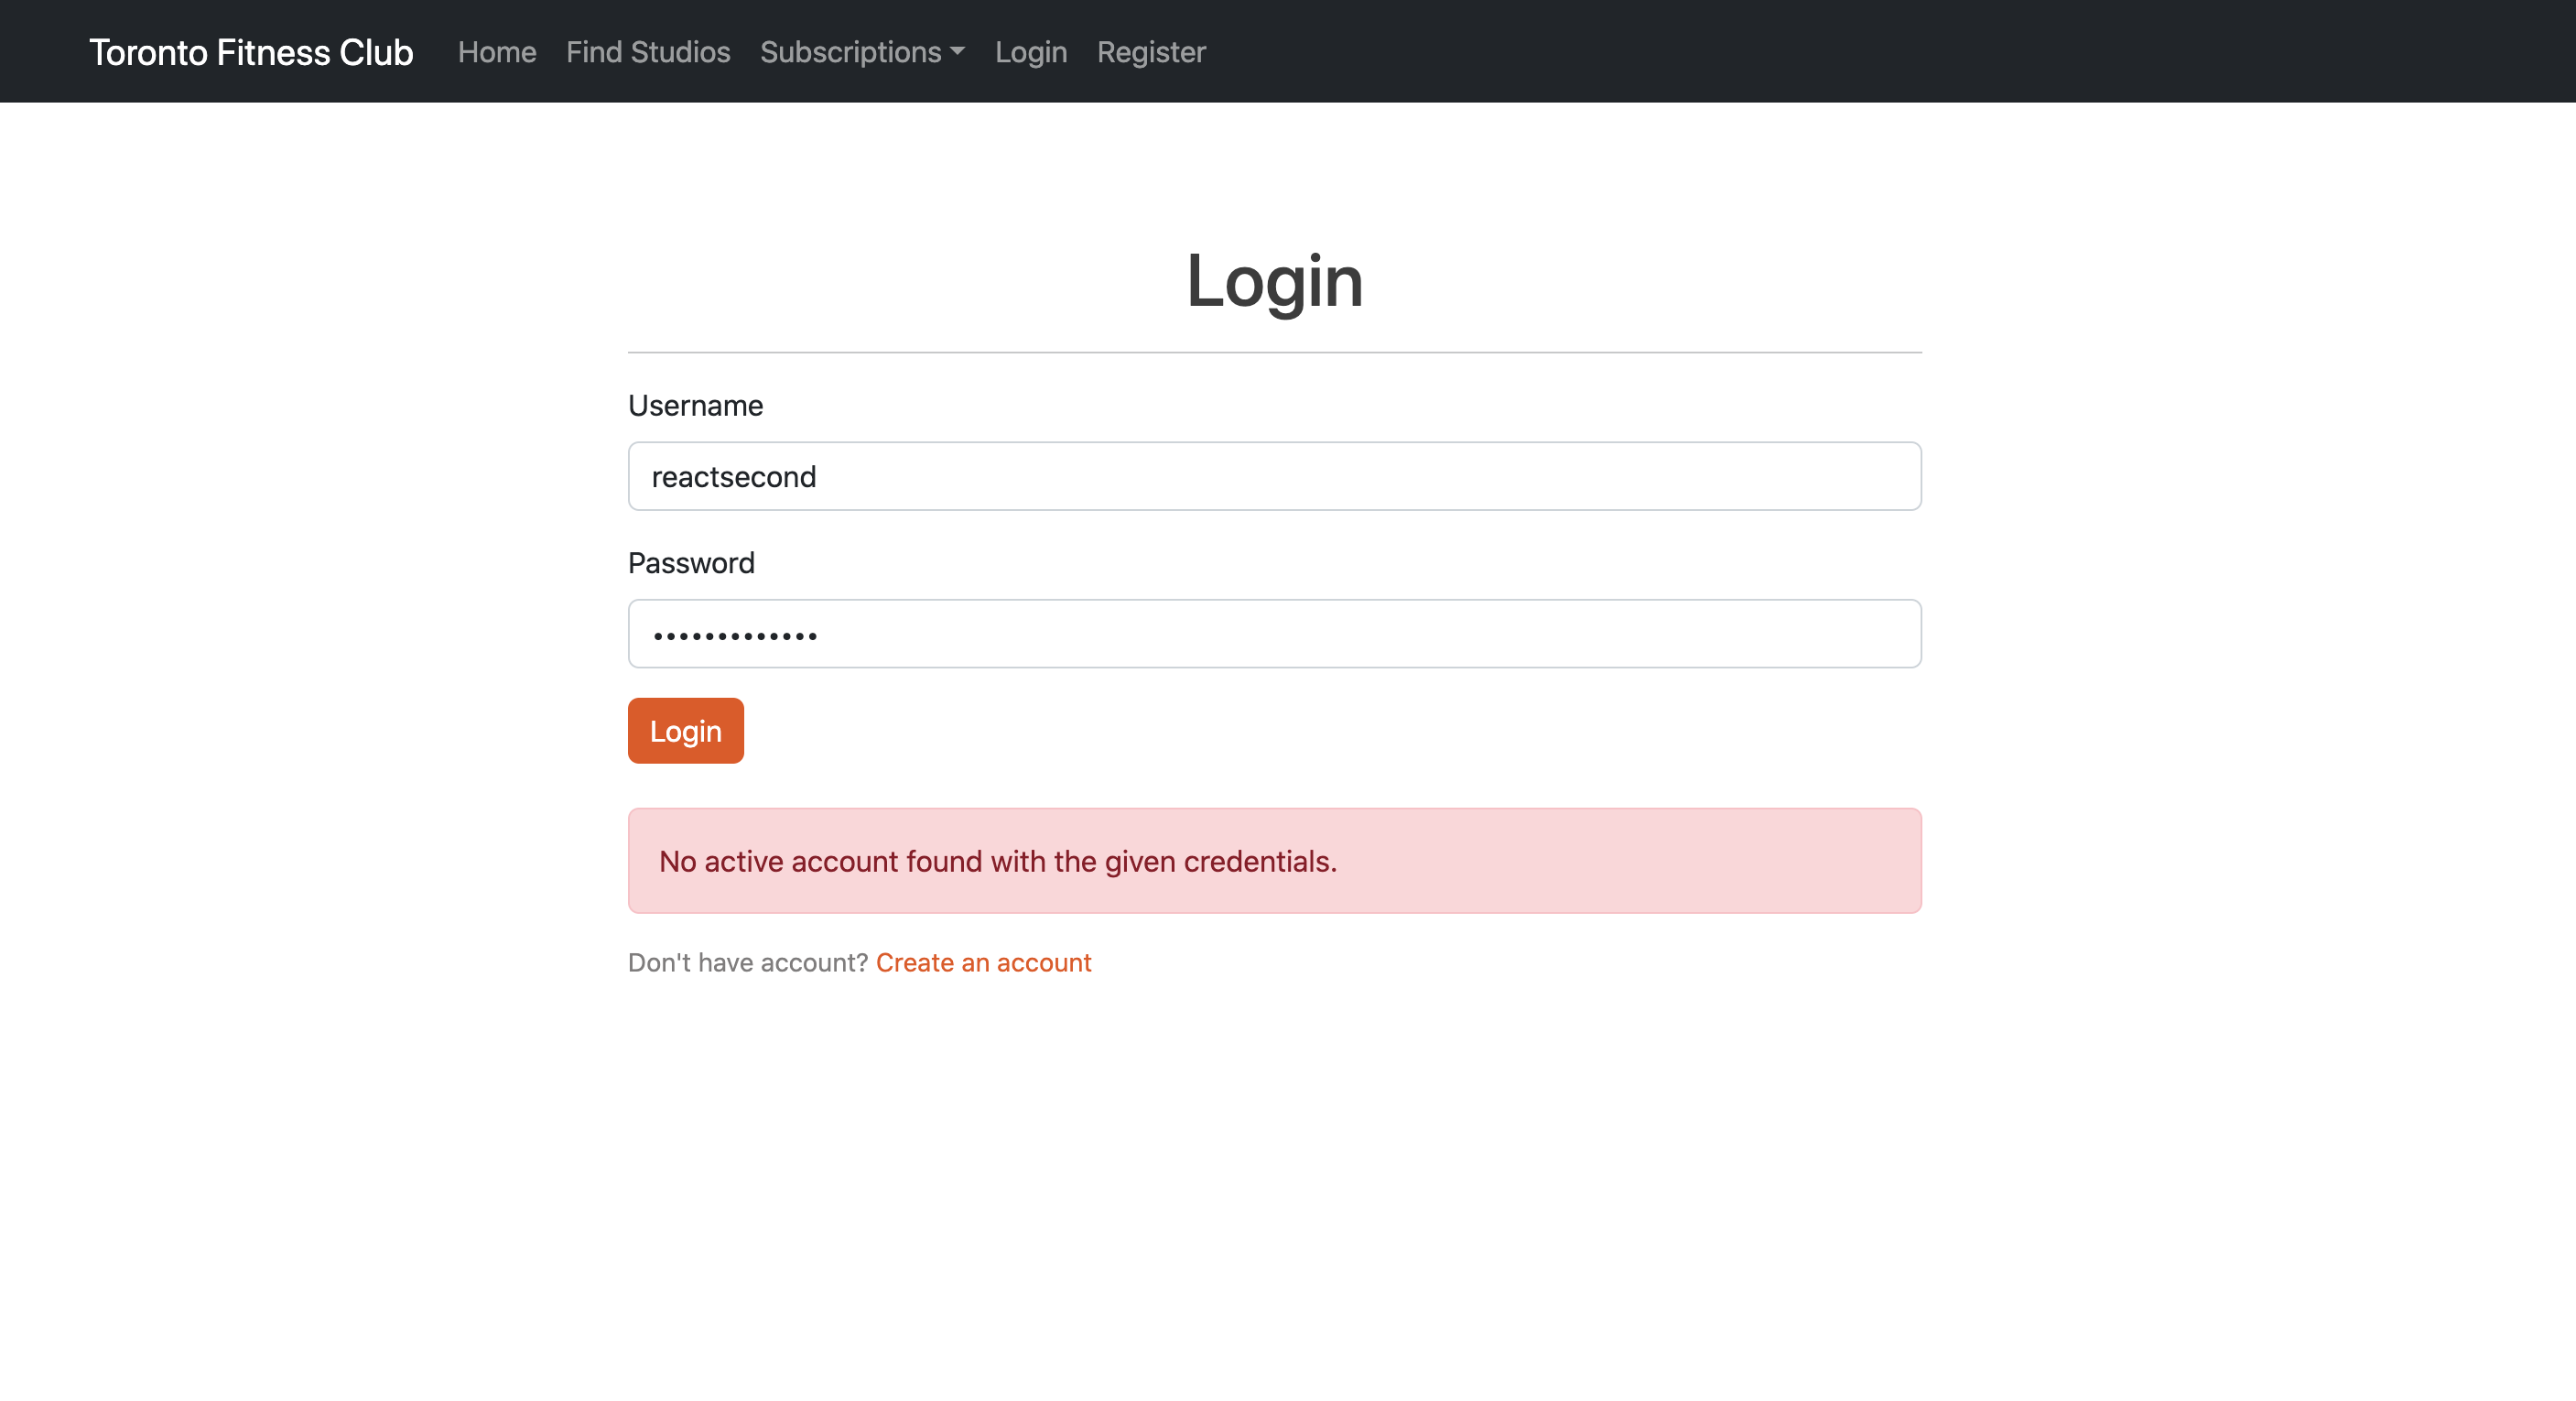Image resolution: width=2576 pixels, height=1401 pixels.
Task: Focus the Password input field
Action: coord(1274,633)
